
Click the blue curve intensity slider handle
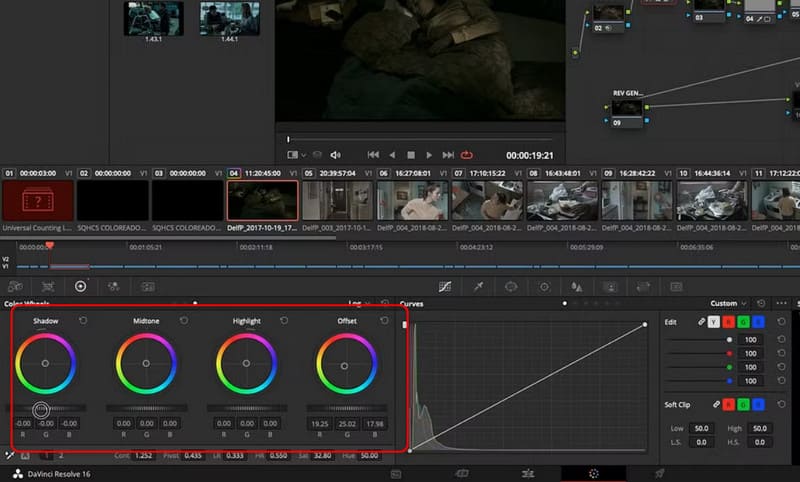click(x=729, y=381)
